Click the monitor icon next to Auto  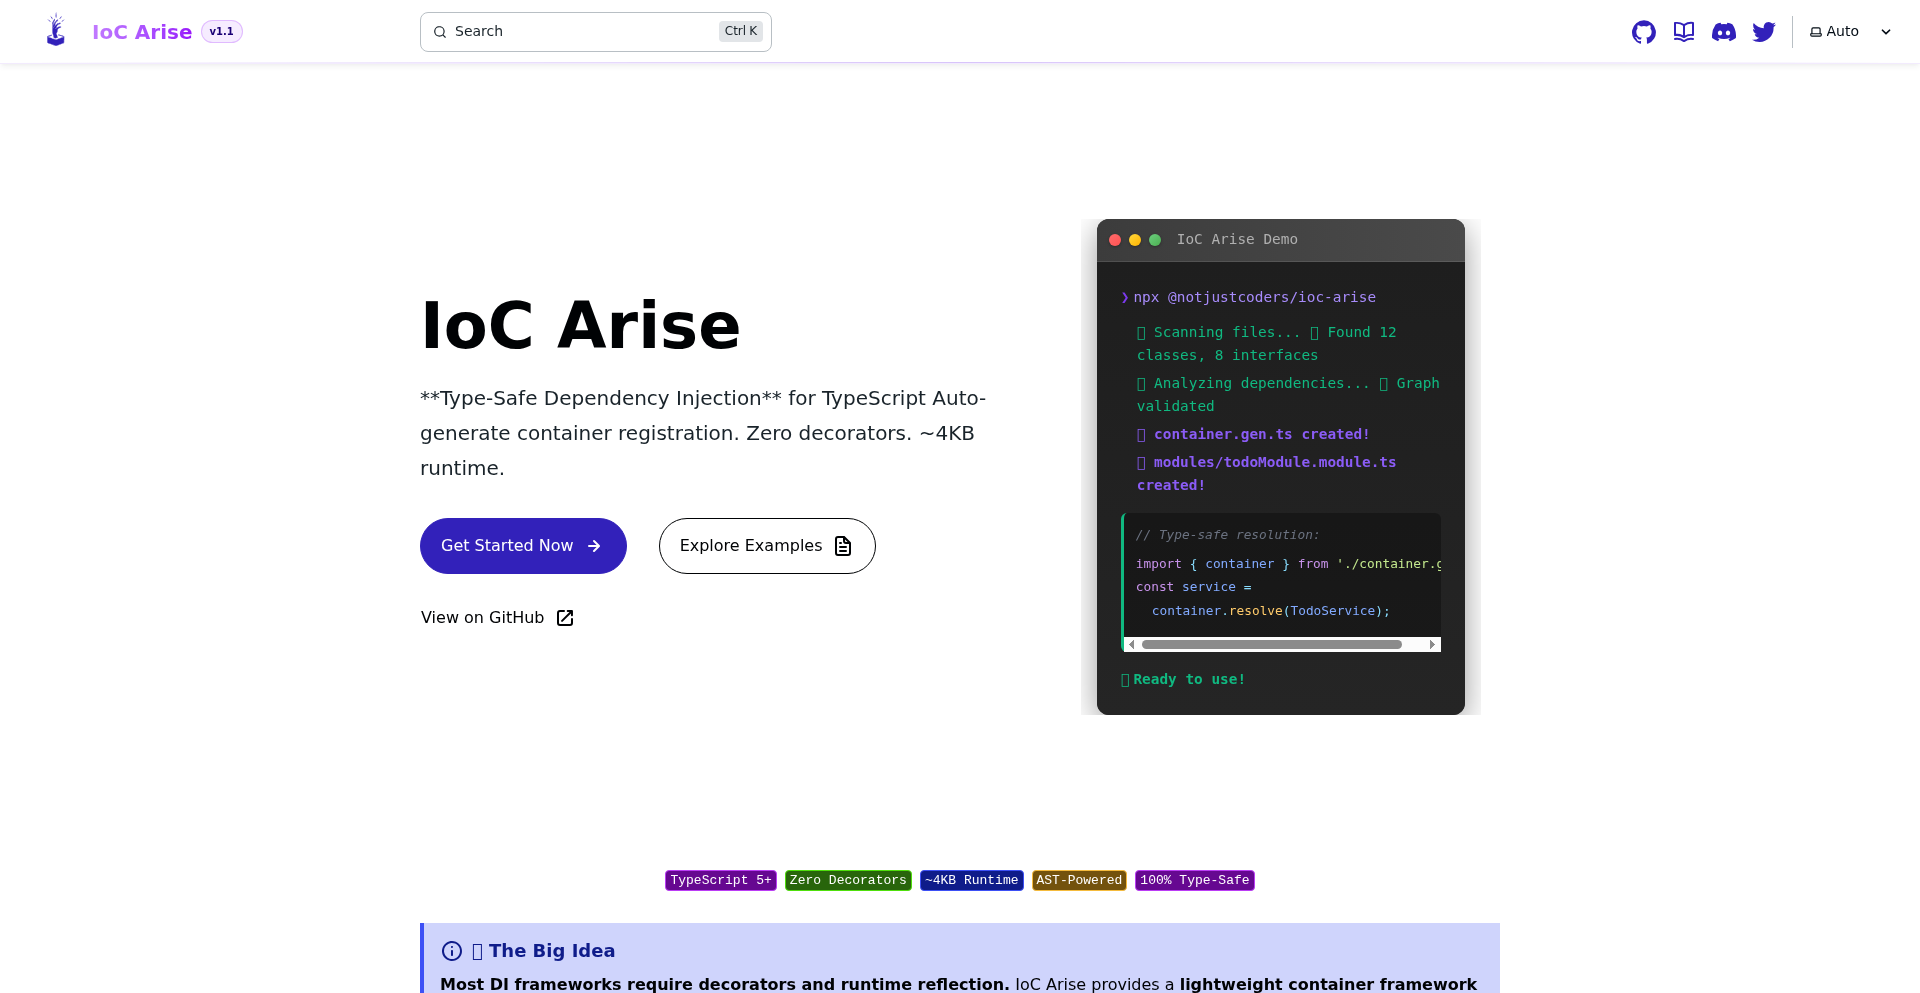[1815, 31]
